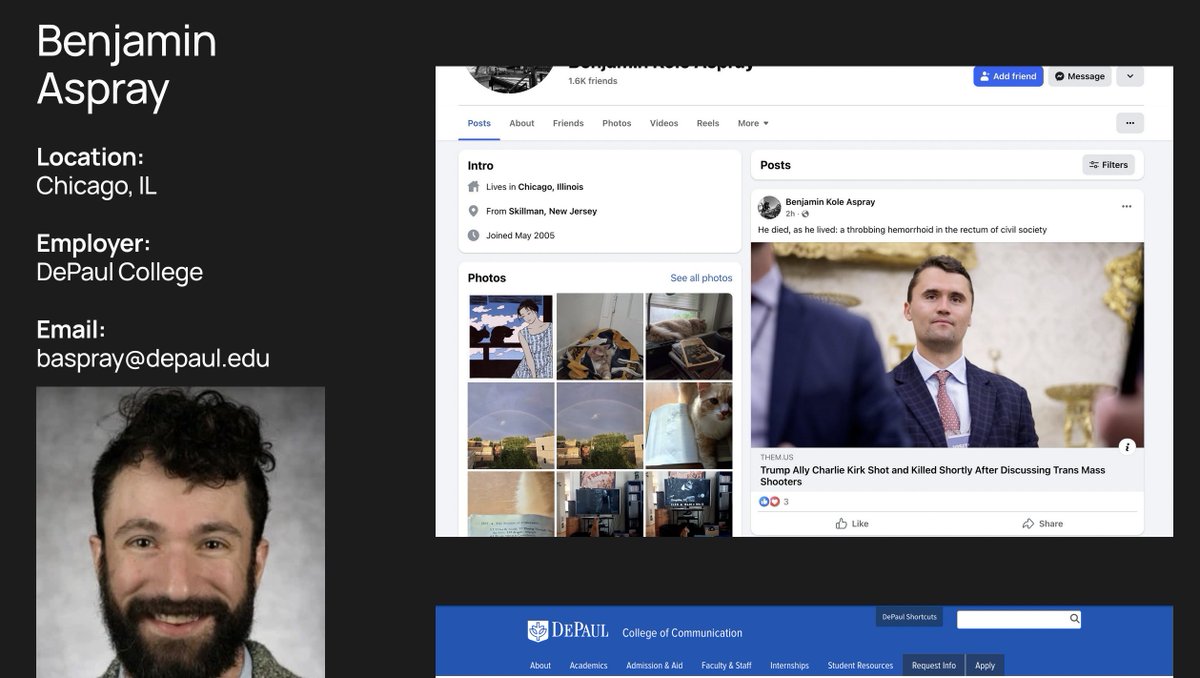The image size is (1200, 678).
Task: Click the College of Communication title link
Action: pos(682,633)
